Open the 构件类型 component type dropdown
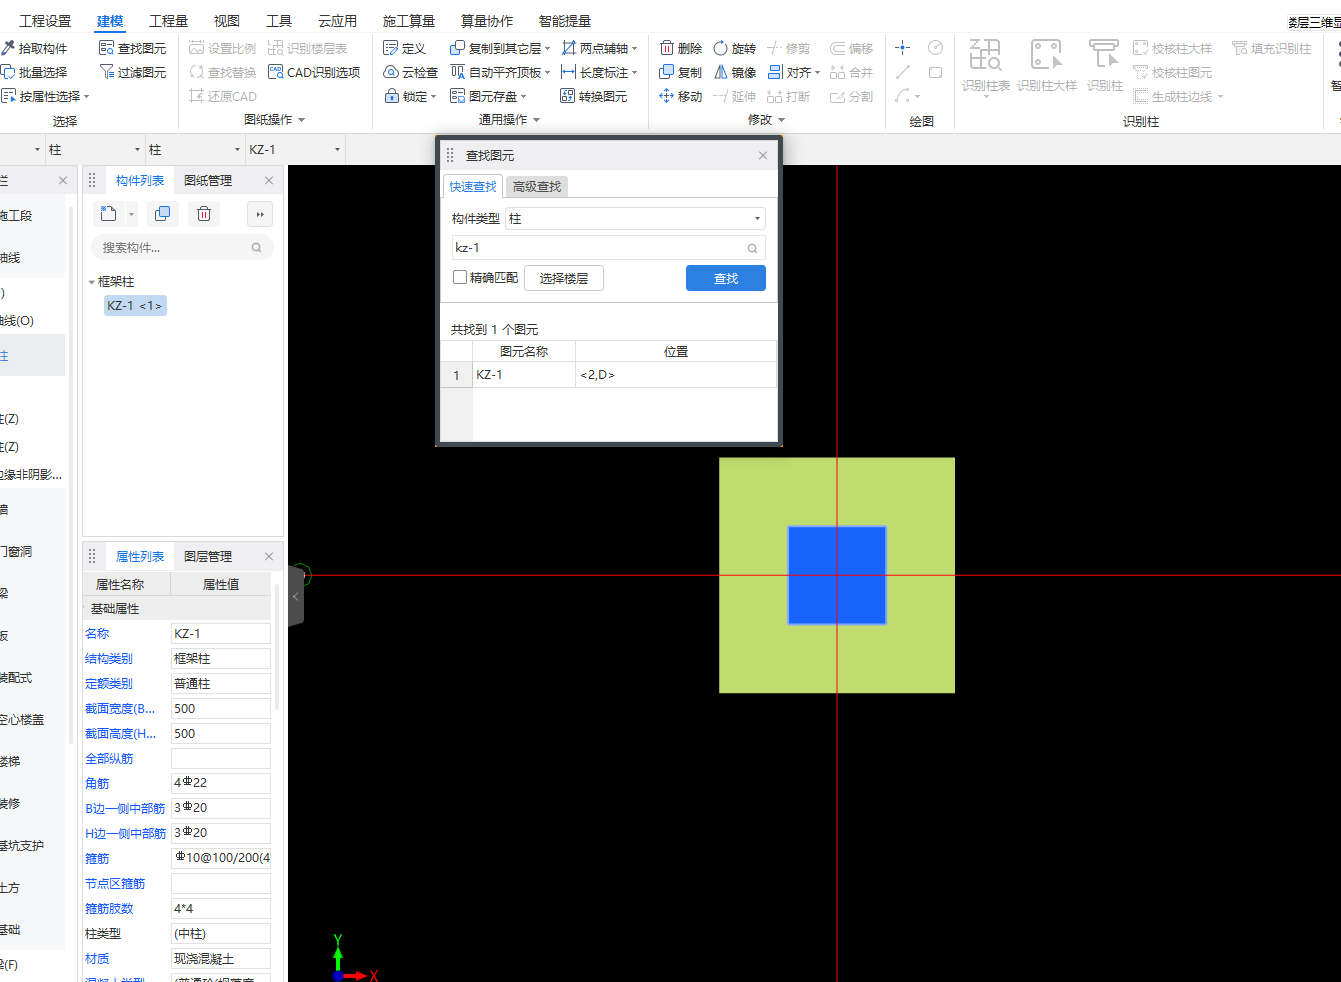Screen dimensions: 1341x982 [x=636, y=218]
